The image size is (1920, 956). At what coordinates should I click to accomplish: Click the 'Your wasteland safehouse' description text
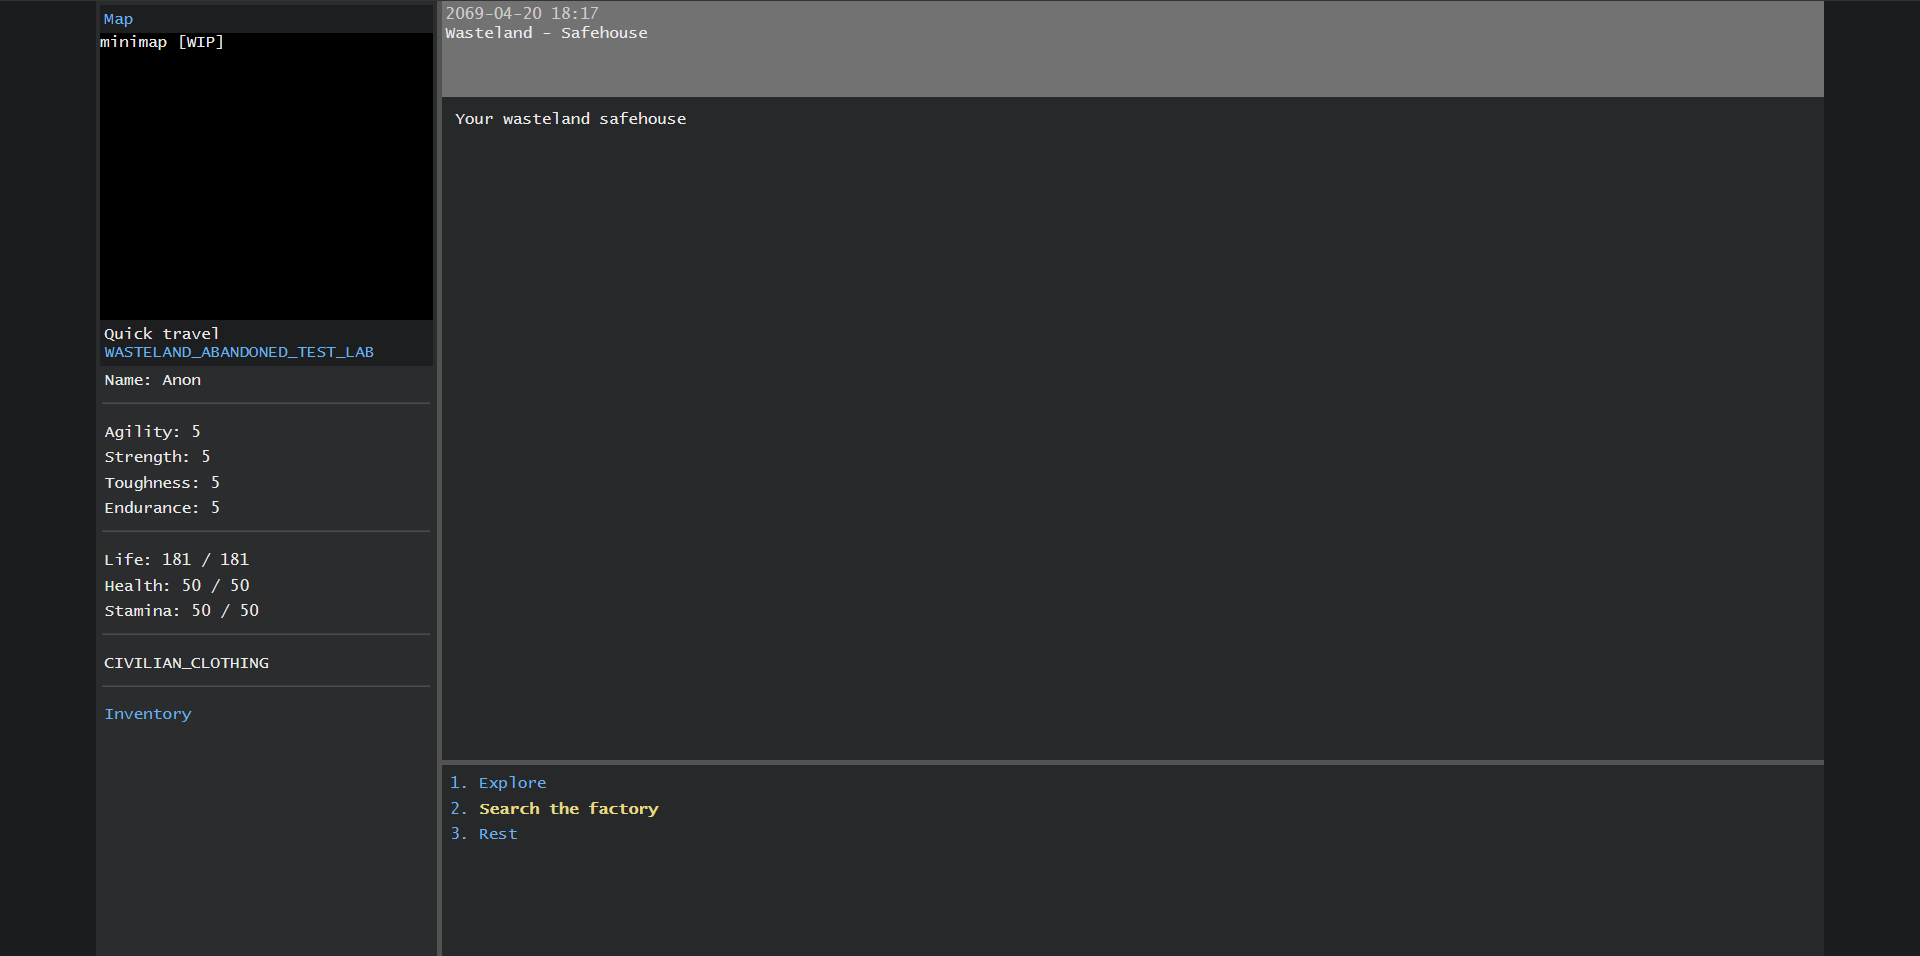click(x=570, y=119)
